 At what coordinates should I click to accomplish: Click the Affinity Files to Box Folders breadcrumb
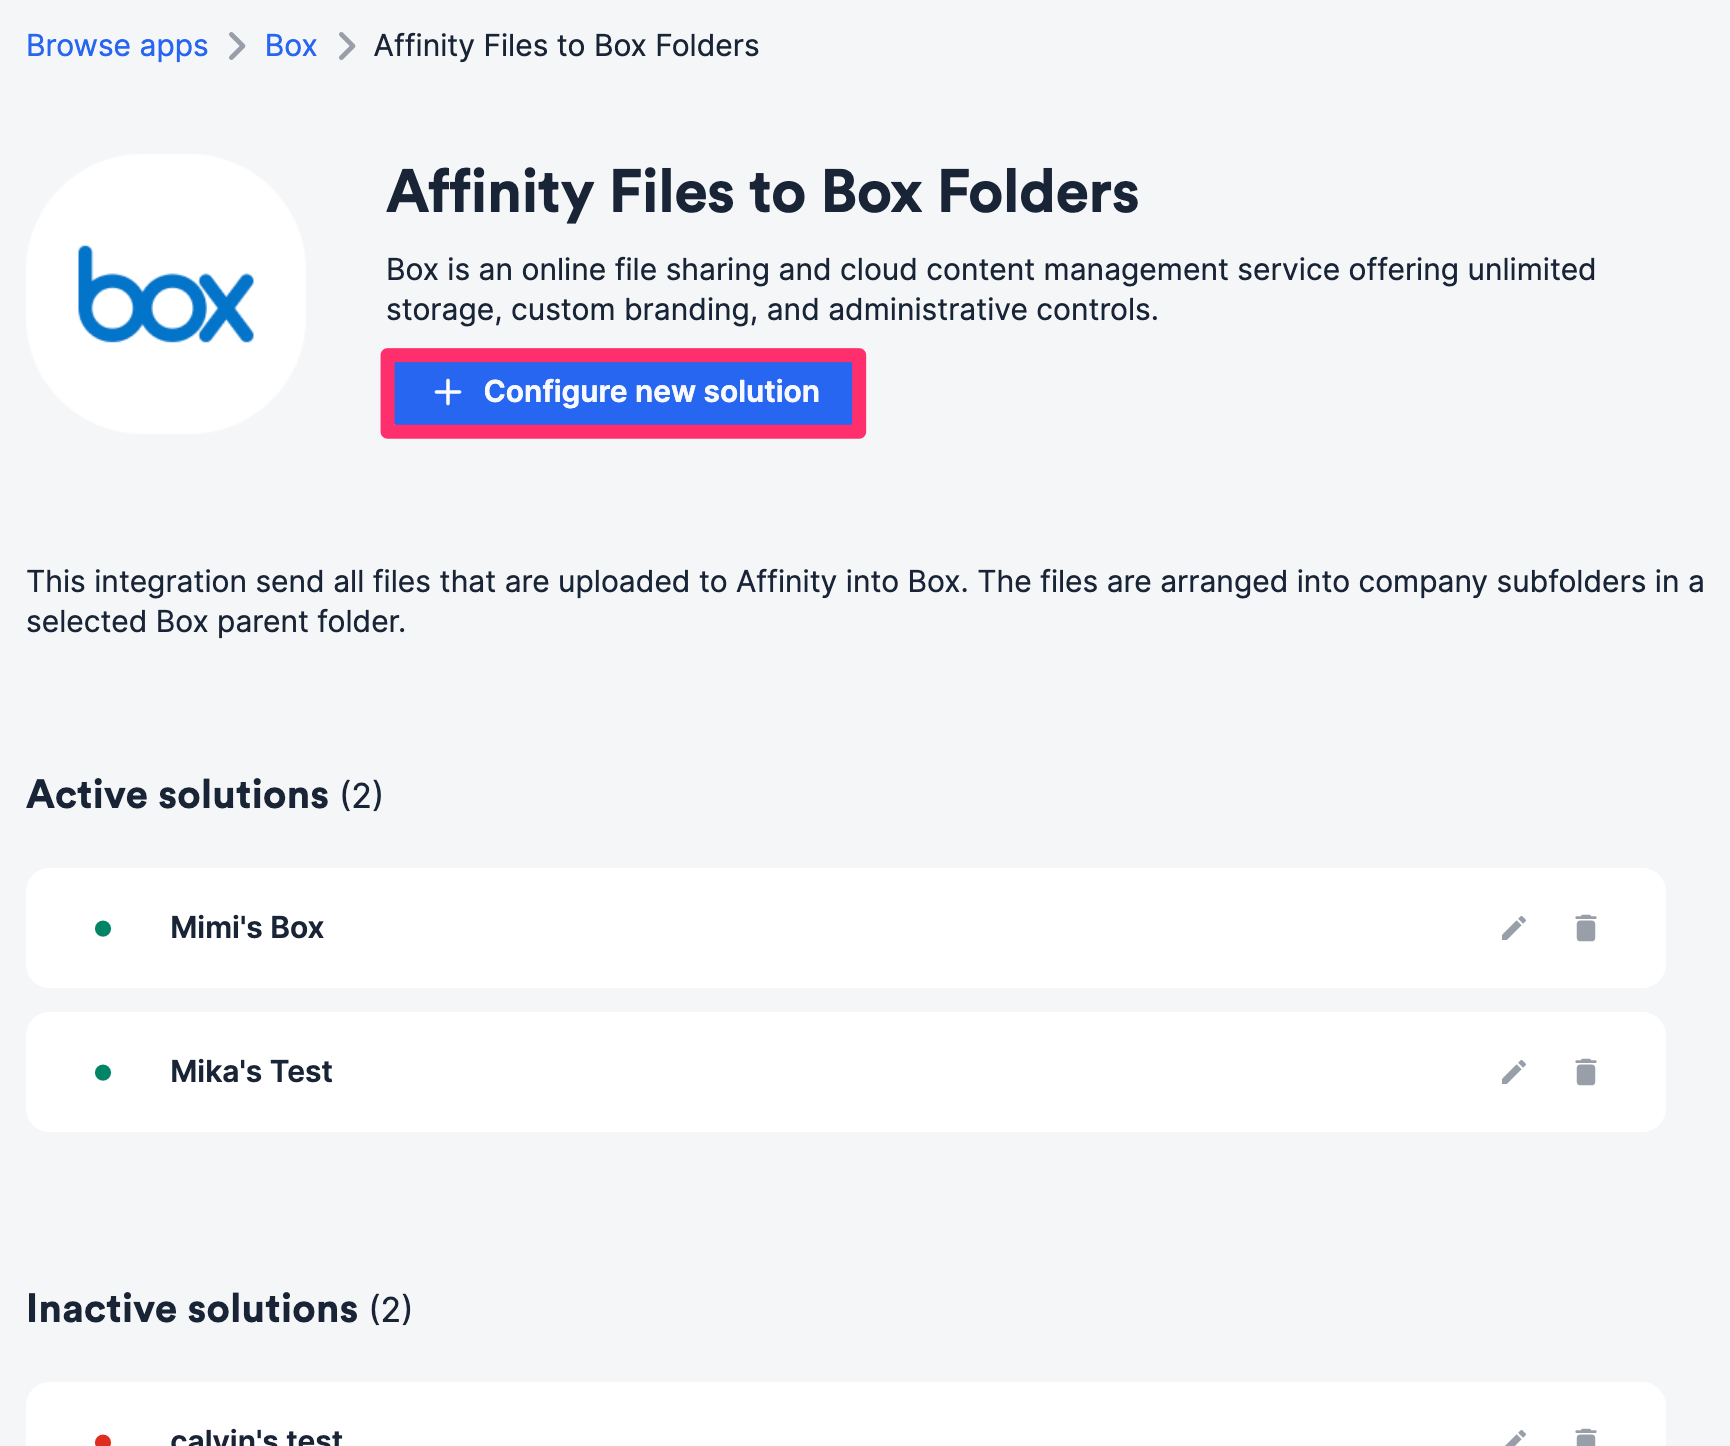pos(566,45)
